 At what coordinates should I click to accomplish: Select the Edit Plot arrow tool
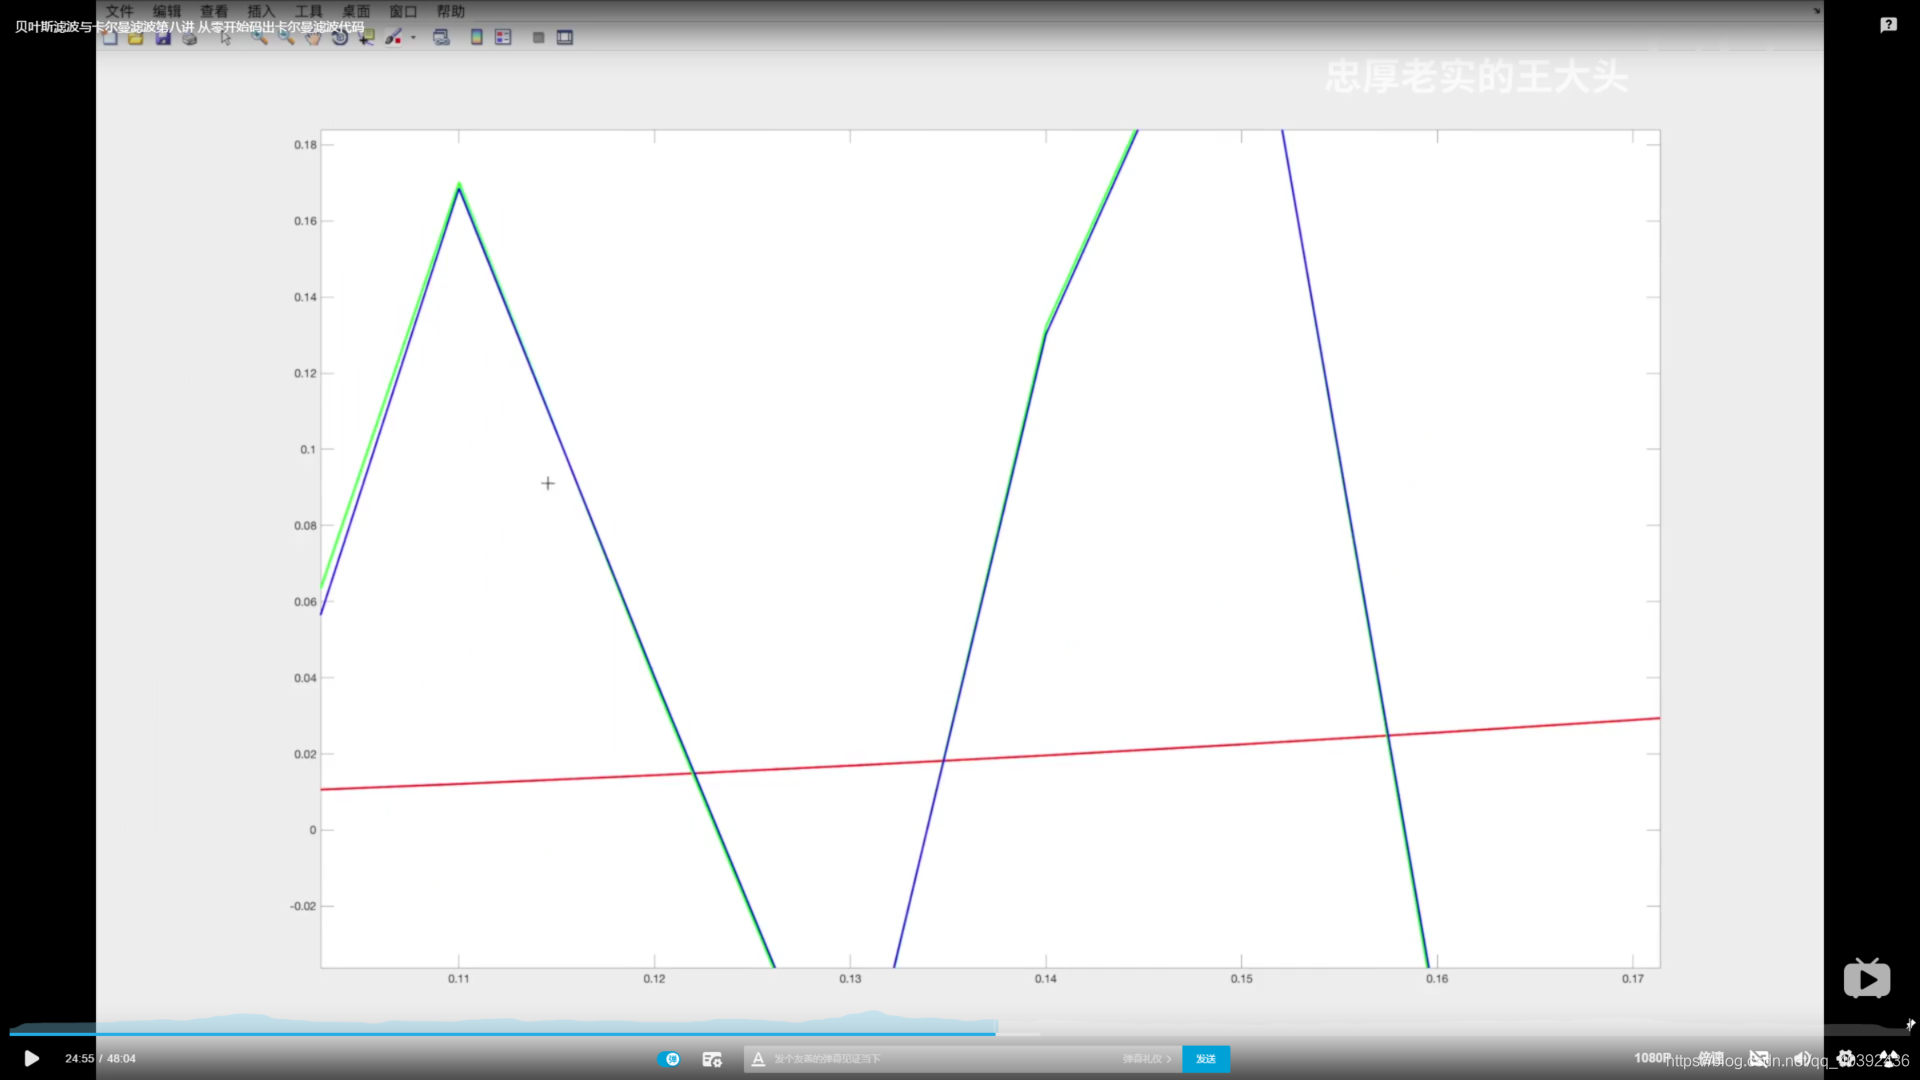coord(226,38)
